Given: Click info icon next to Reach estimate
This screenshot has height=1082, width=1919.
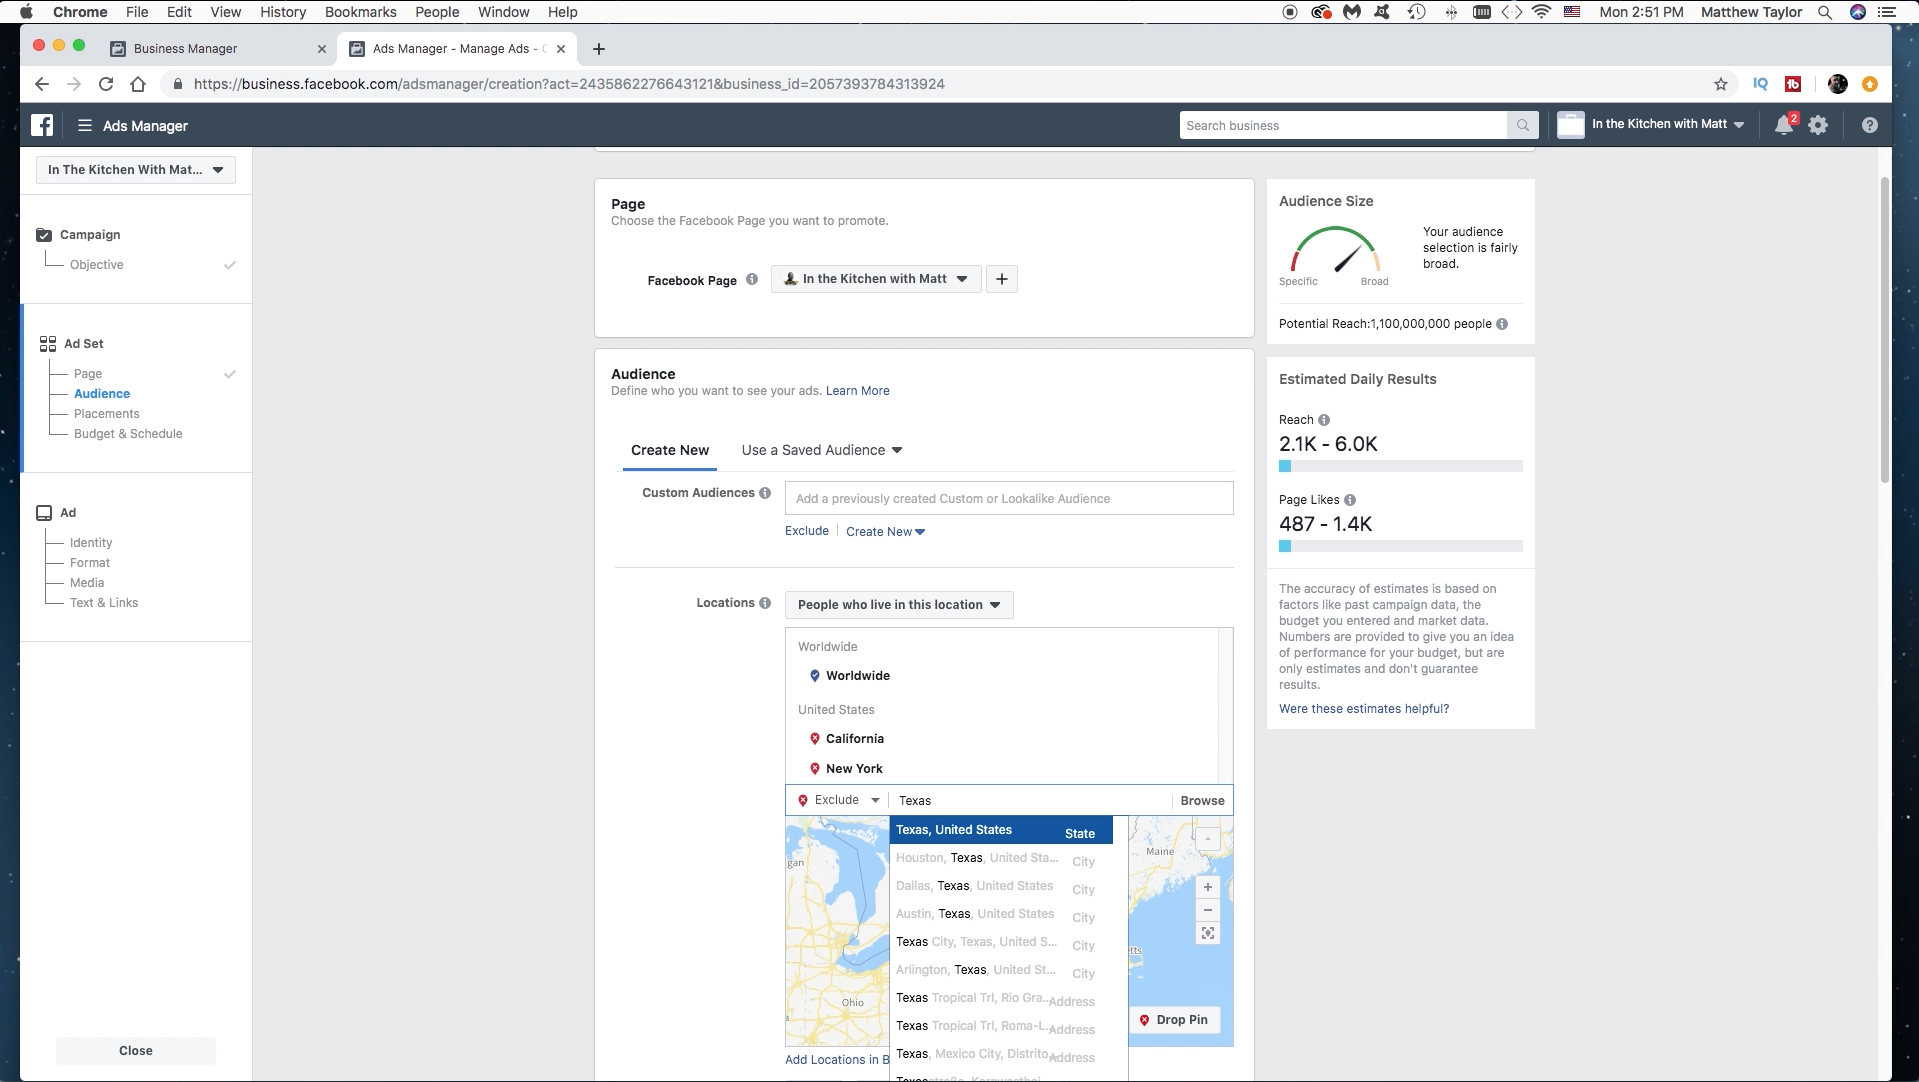Looking at the screenshot, I should coord(1324,420).
